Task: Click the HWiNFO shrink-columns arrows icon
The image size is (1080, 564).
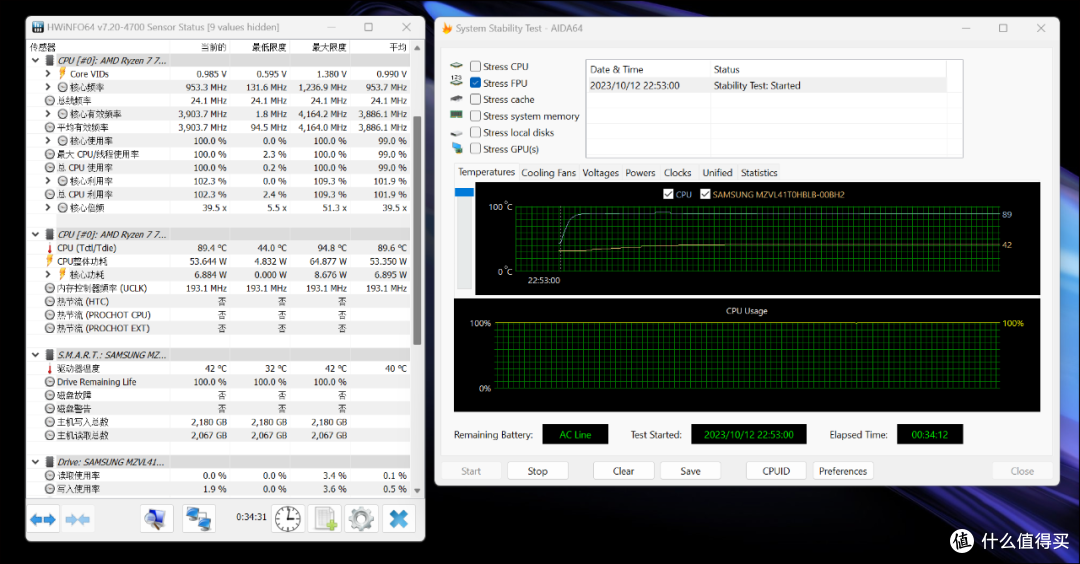Action: pyautogui.click(x=77, y=519)
